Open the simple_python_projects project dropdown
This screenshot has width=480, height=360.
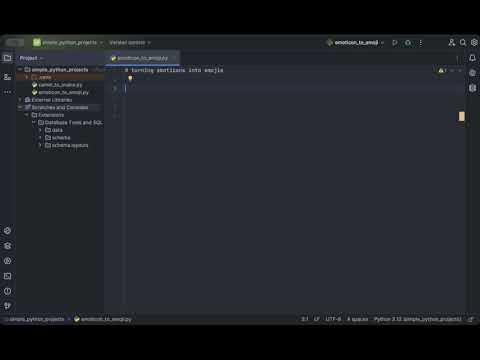click(x=68, y=43)
